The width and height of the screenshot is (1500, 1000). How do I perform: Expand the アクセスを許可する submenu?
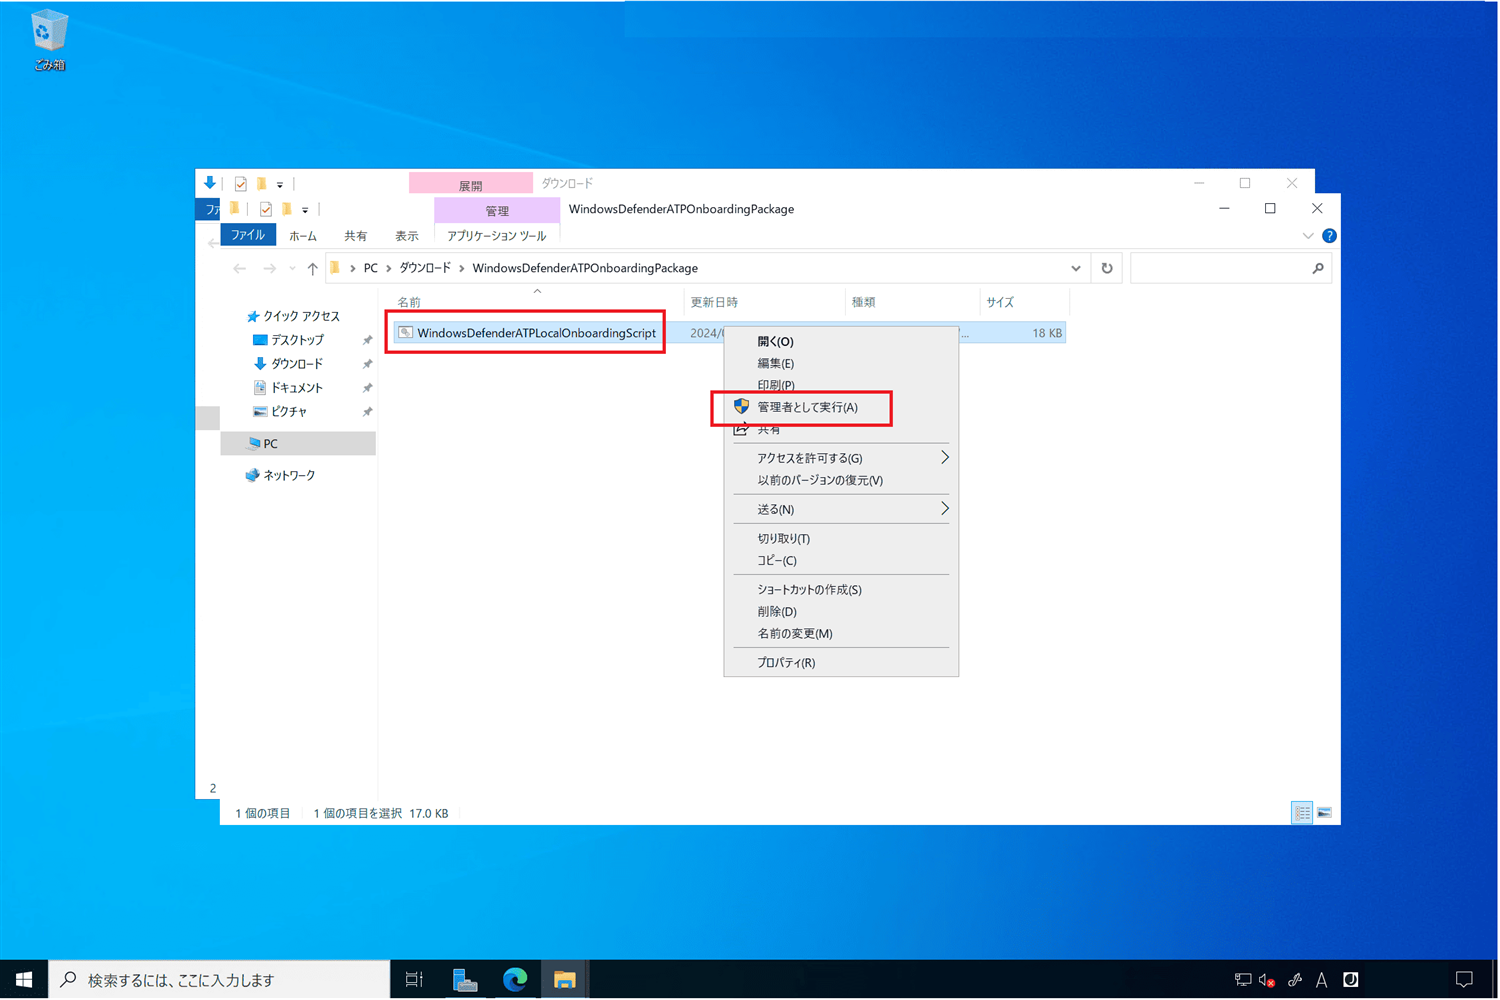(944, 458)
